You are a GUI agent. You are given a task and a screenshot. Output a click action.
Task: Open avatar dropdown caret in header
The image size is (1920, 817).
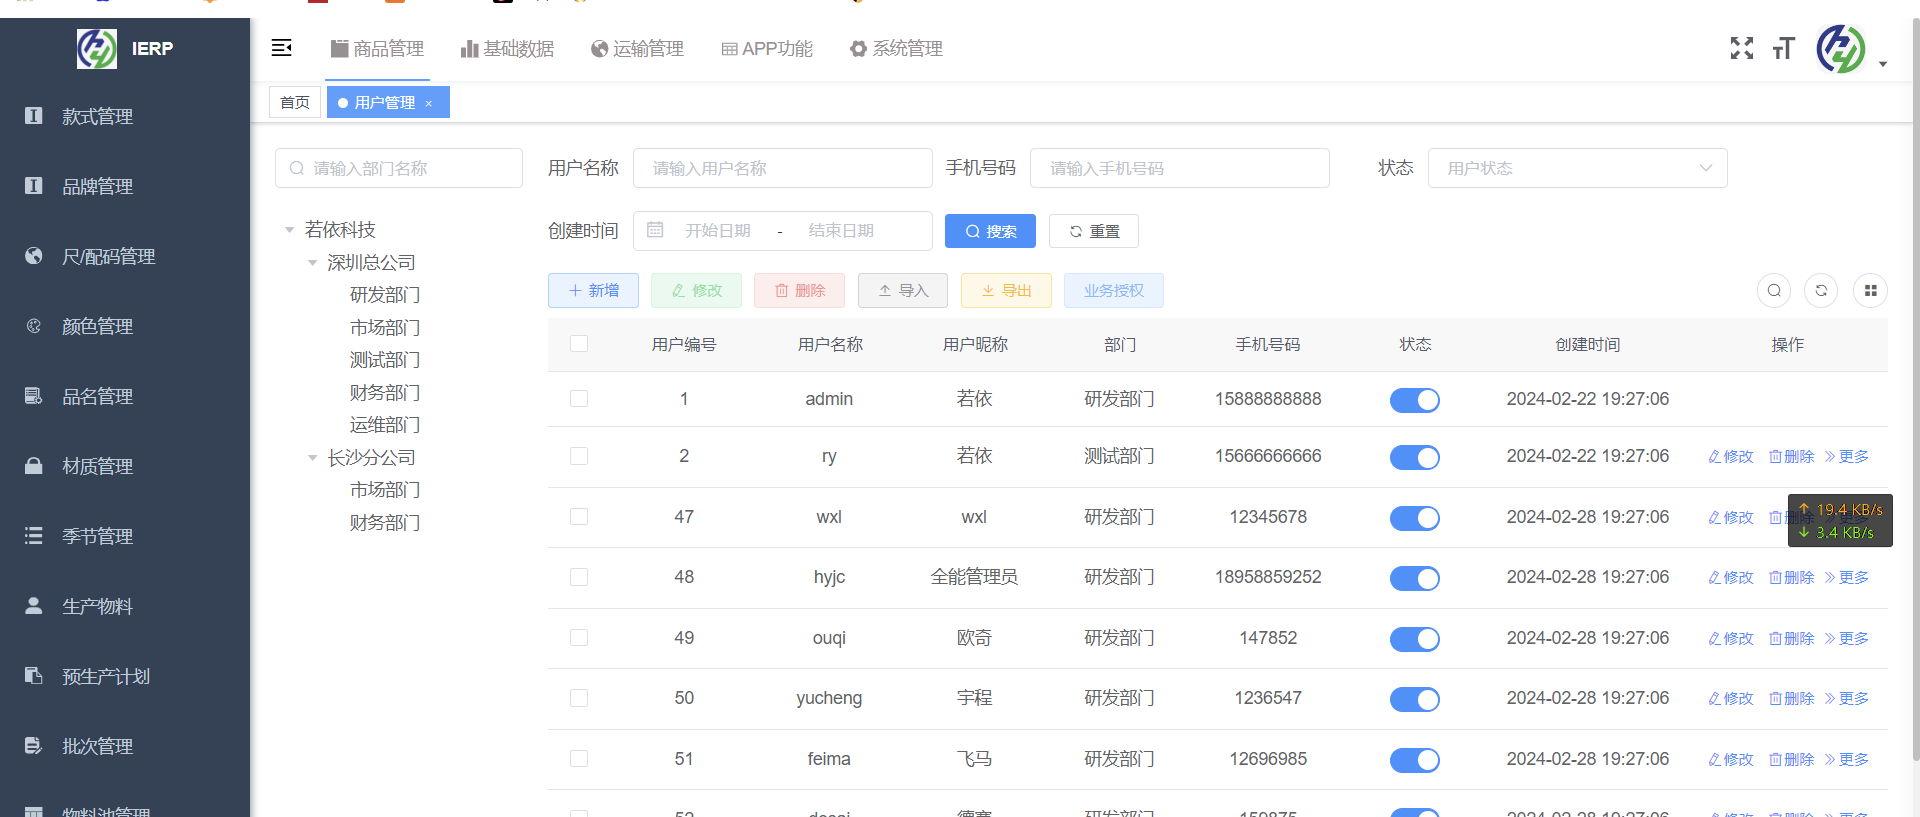pos(1883,64)
